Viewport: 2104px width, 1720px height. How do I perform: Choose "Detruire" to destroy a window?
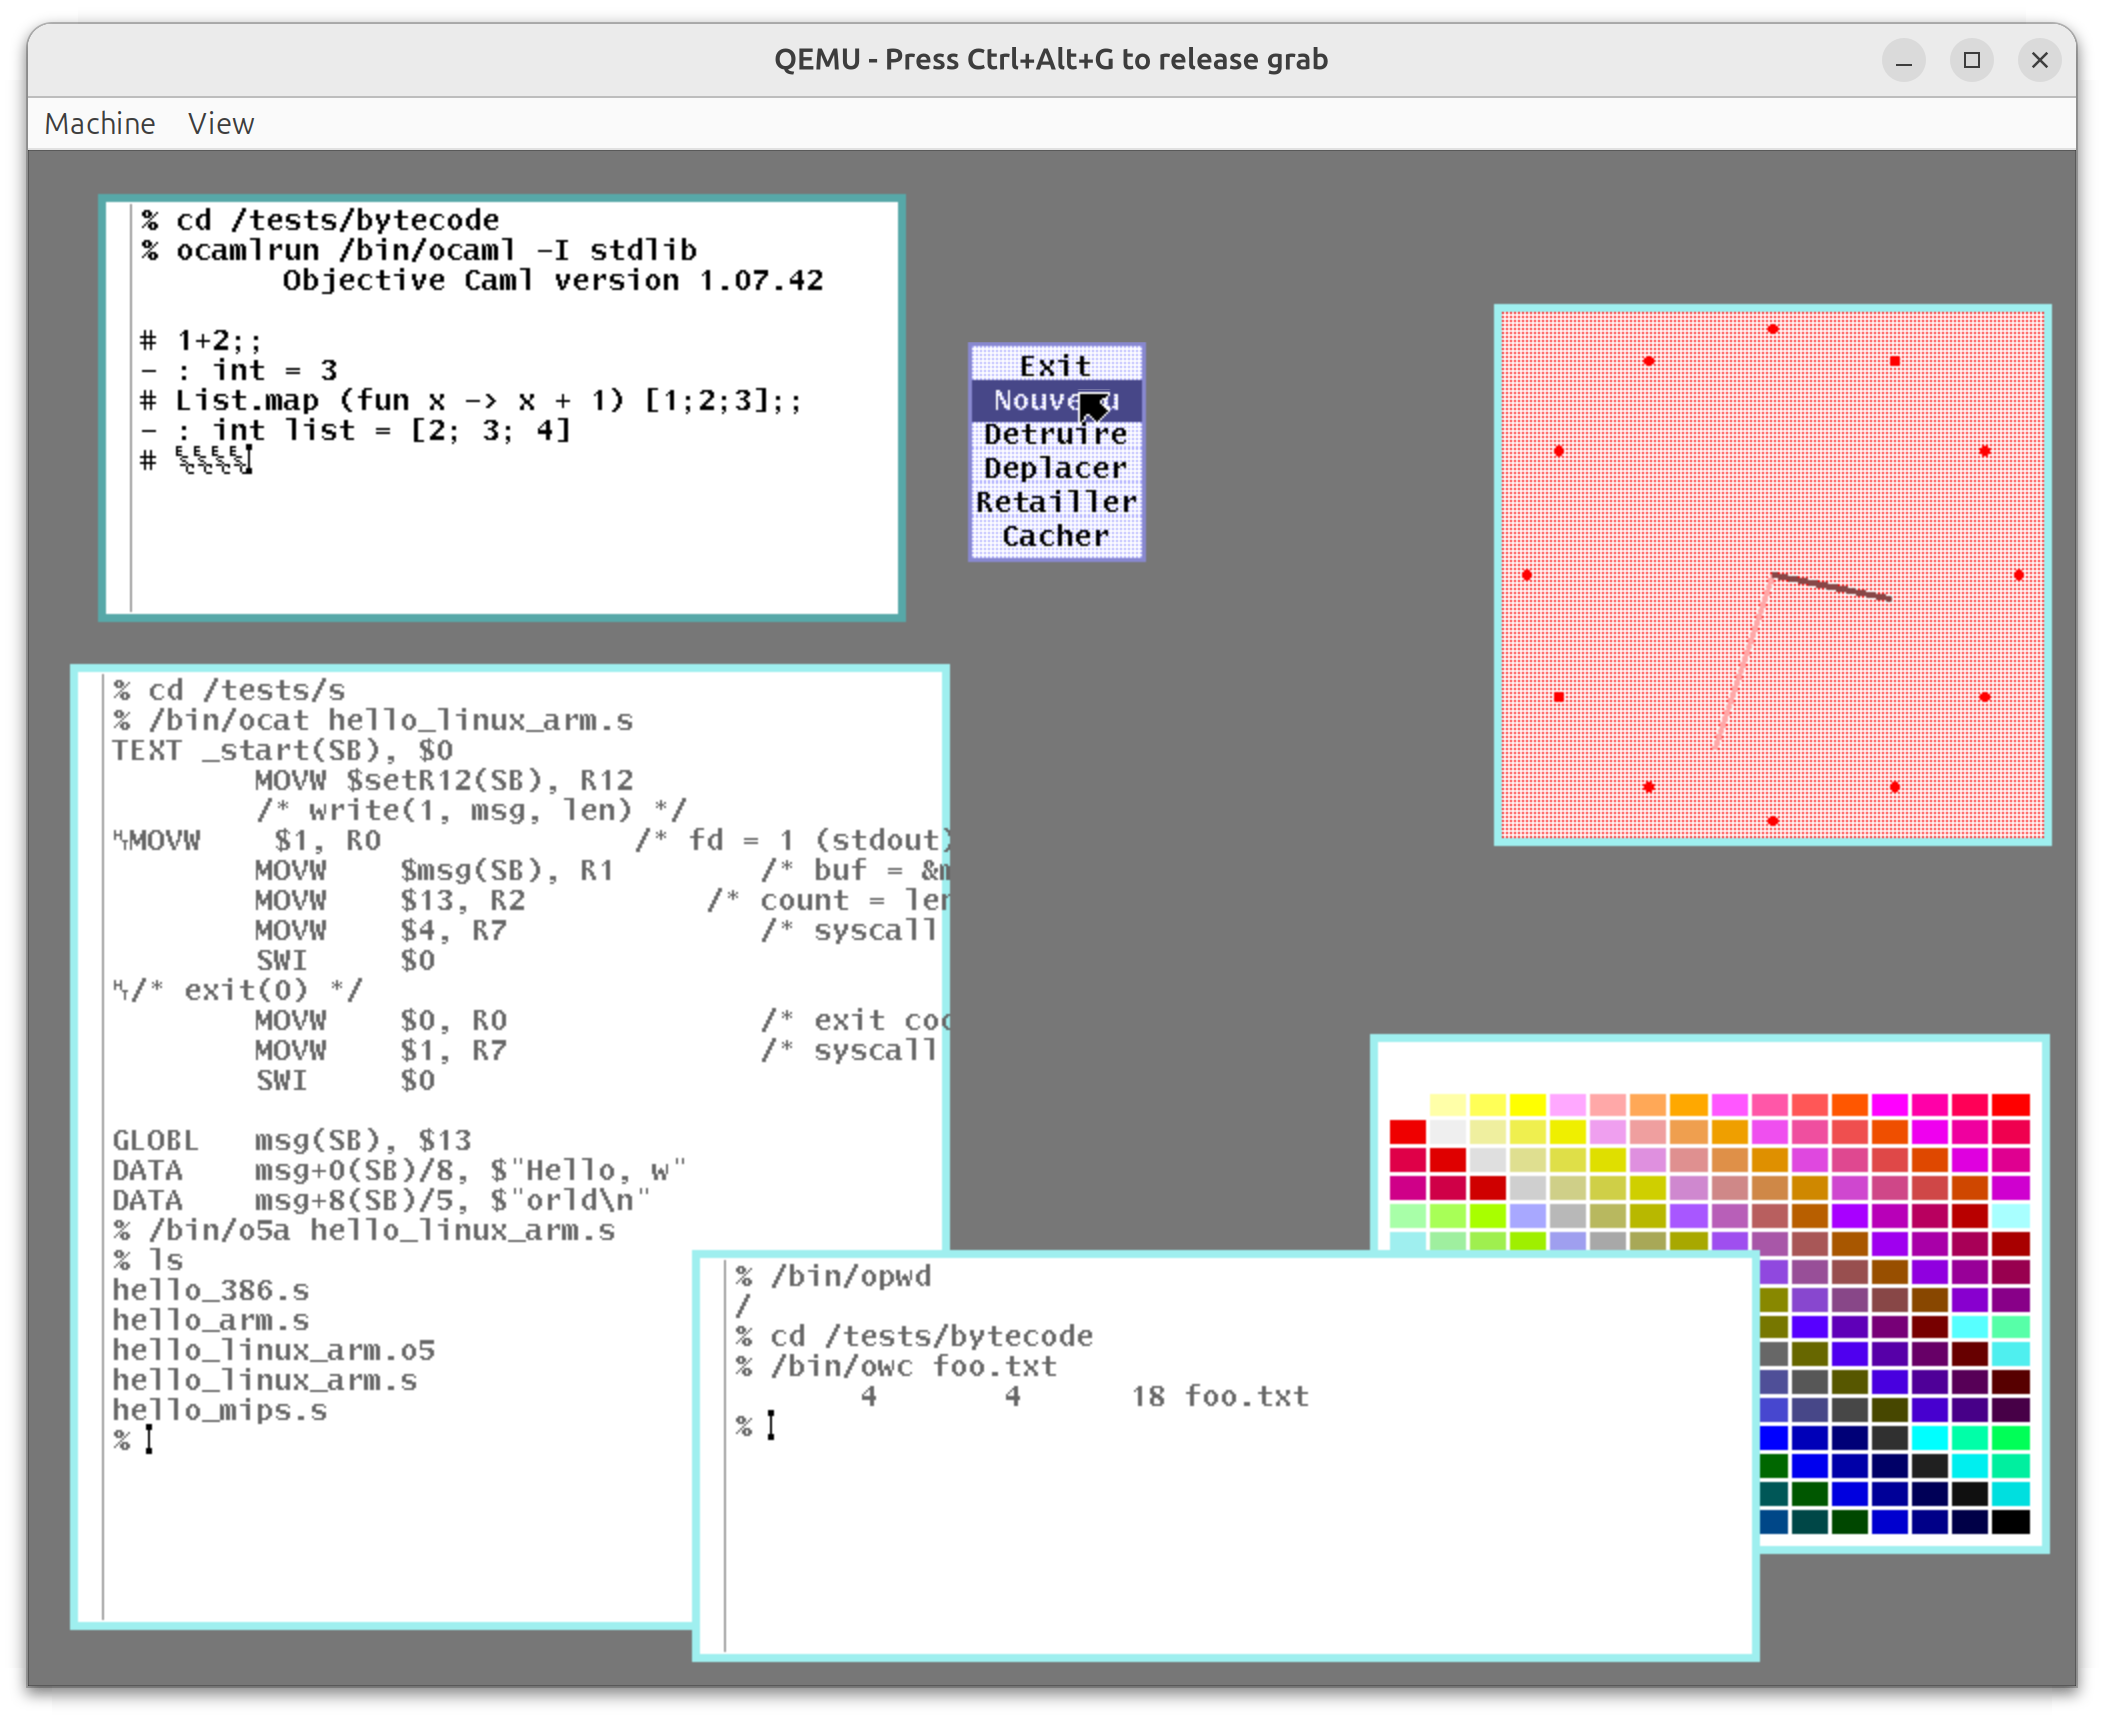1054,434
